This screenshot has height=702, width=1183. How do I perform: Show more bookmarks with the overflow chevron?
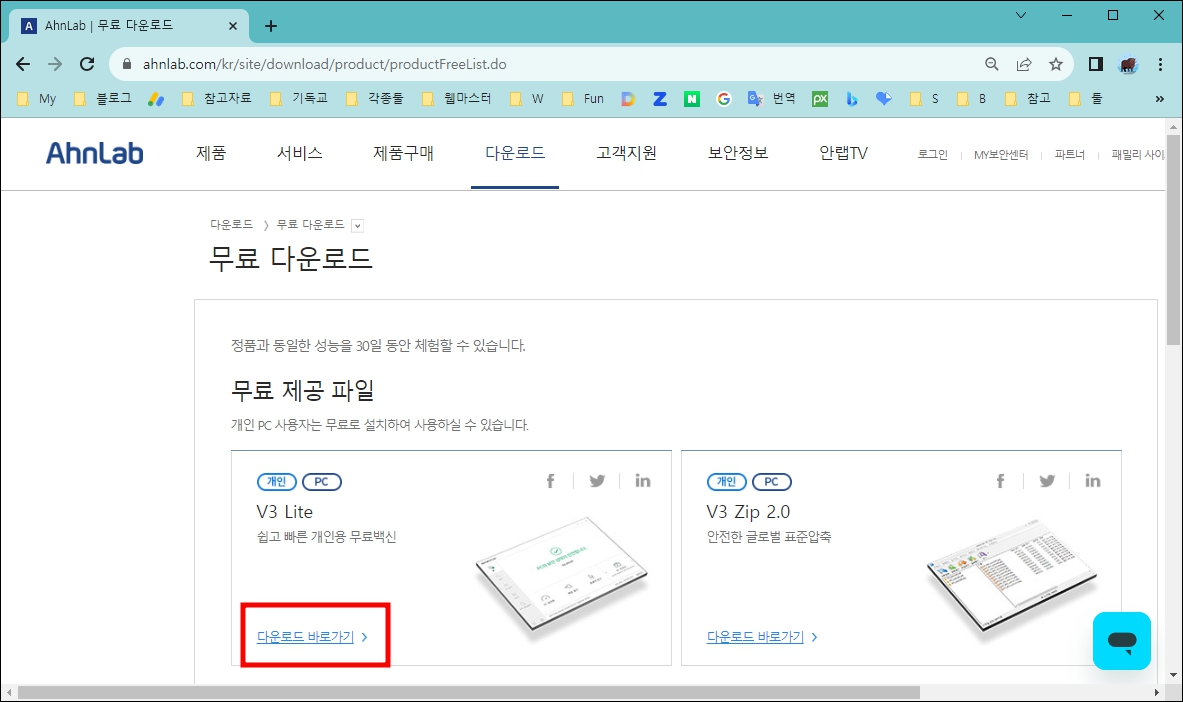[x=1160, y=99]
